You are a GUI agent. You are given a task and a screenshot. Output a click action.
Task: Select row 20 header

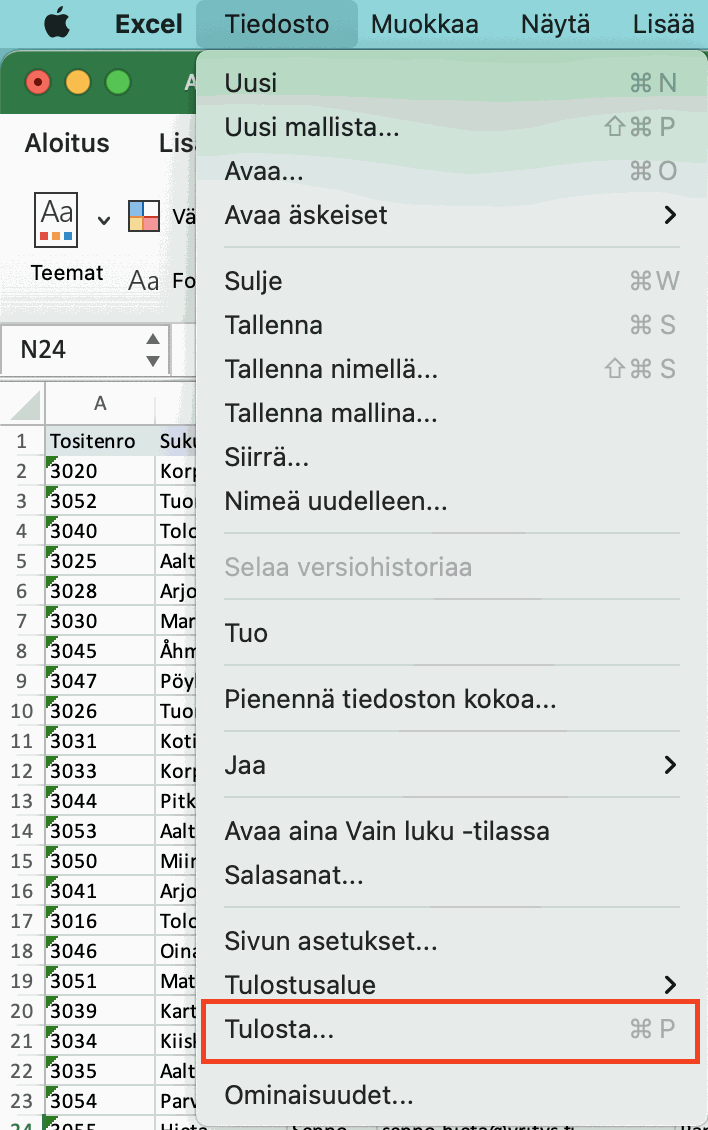tap(22, 1011)
